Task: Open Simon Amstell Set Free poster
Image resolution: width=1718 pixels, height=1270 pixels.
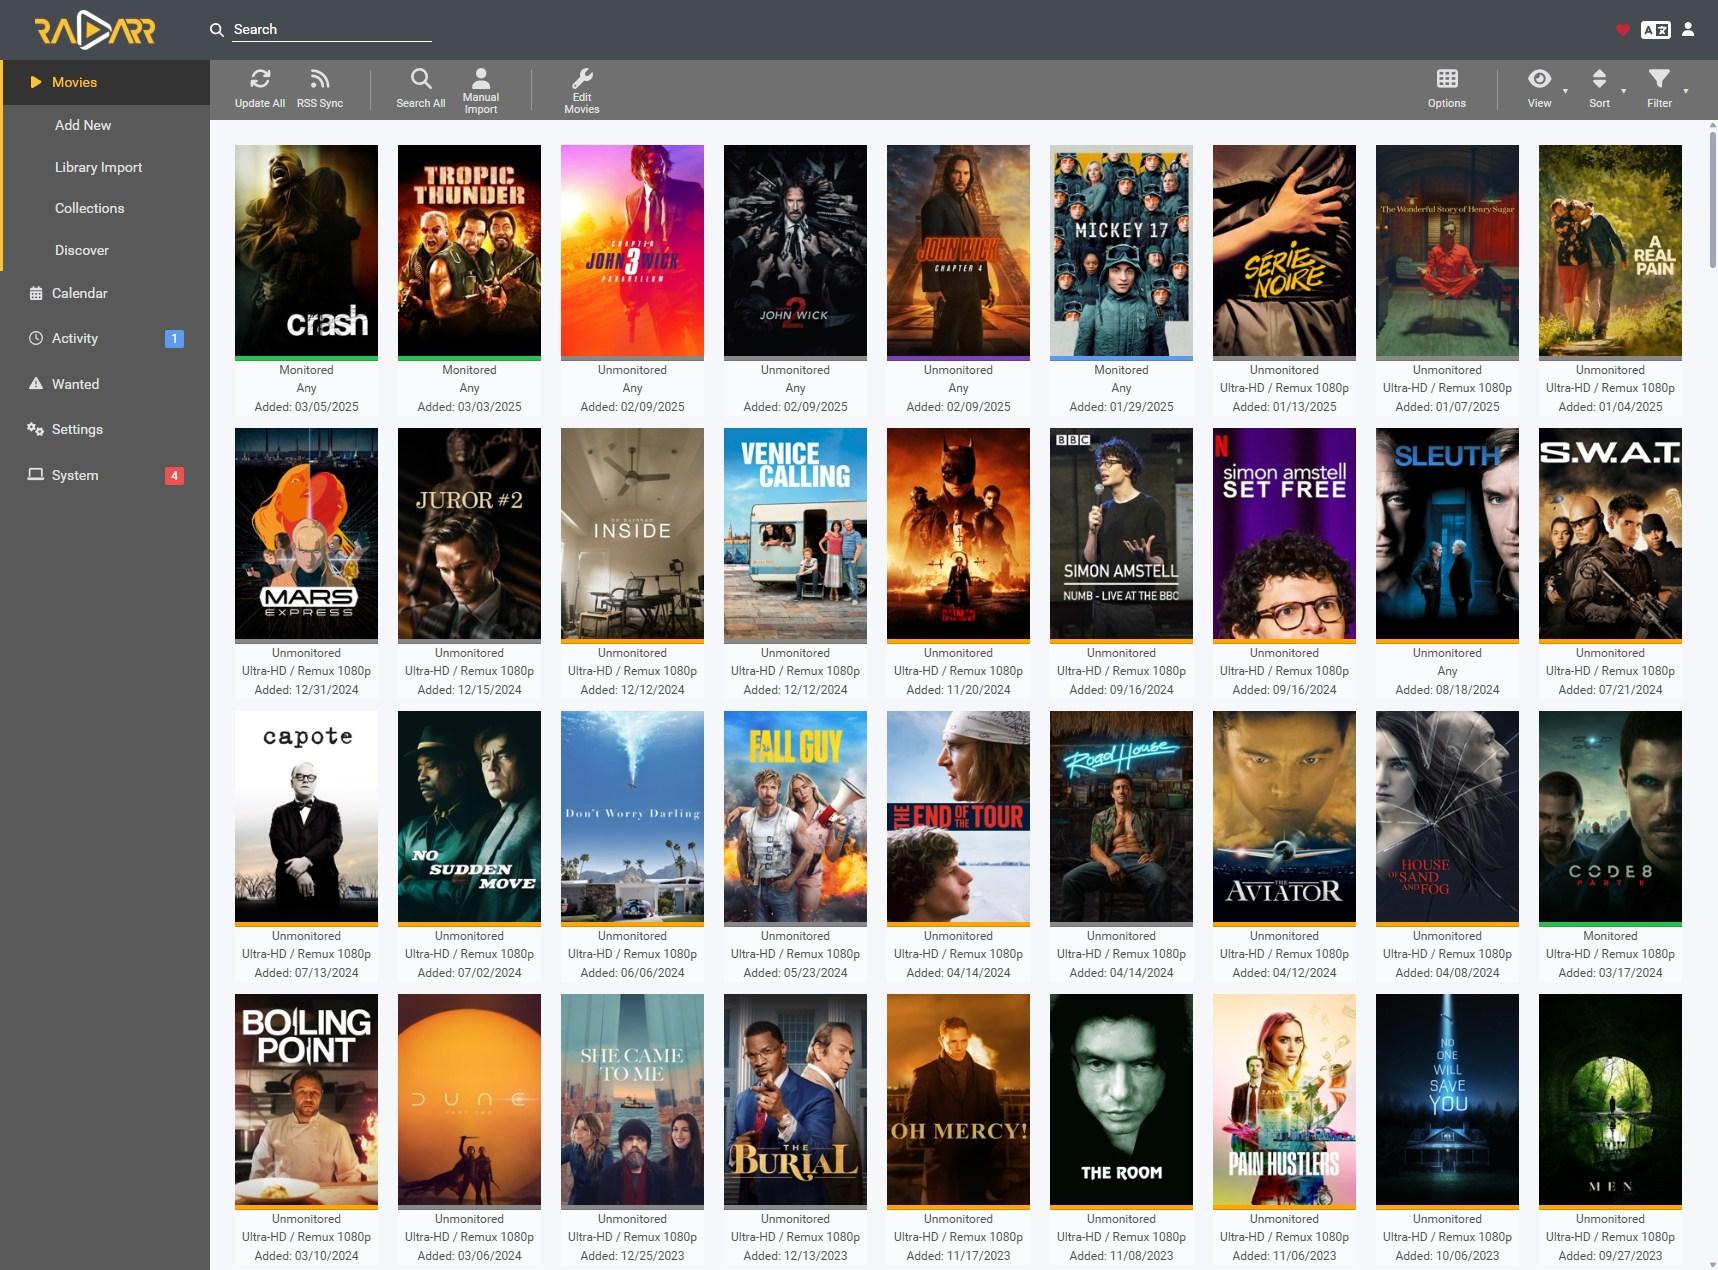Action: tap(1284, 534)
